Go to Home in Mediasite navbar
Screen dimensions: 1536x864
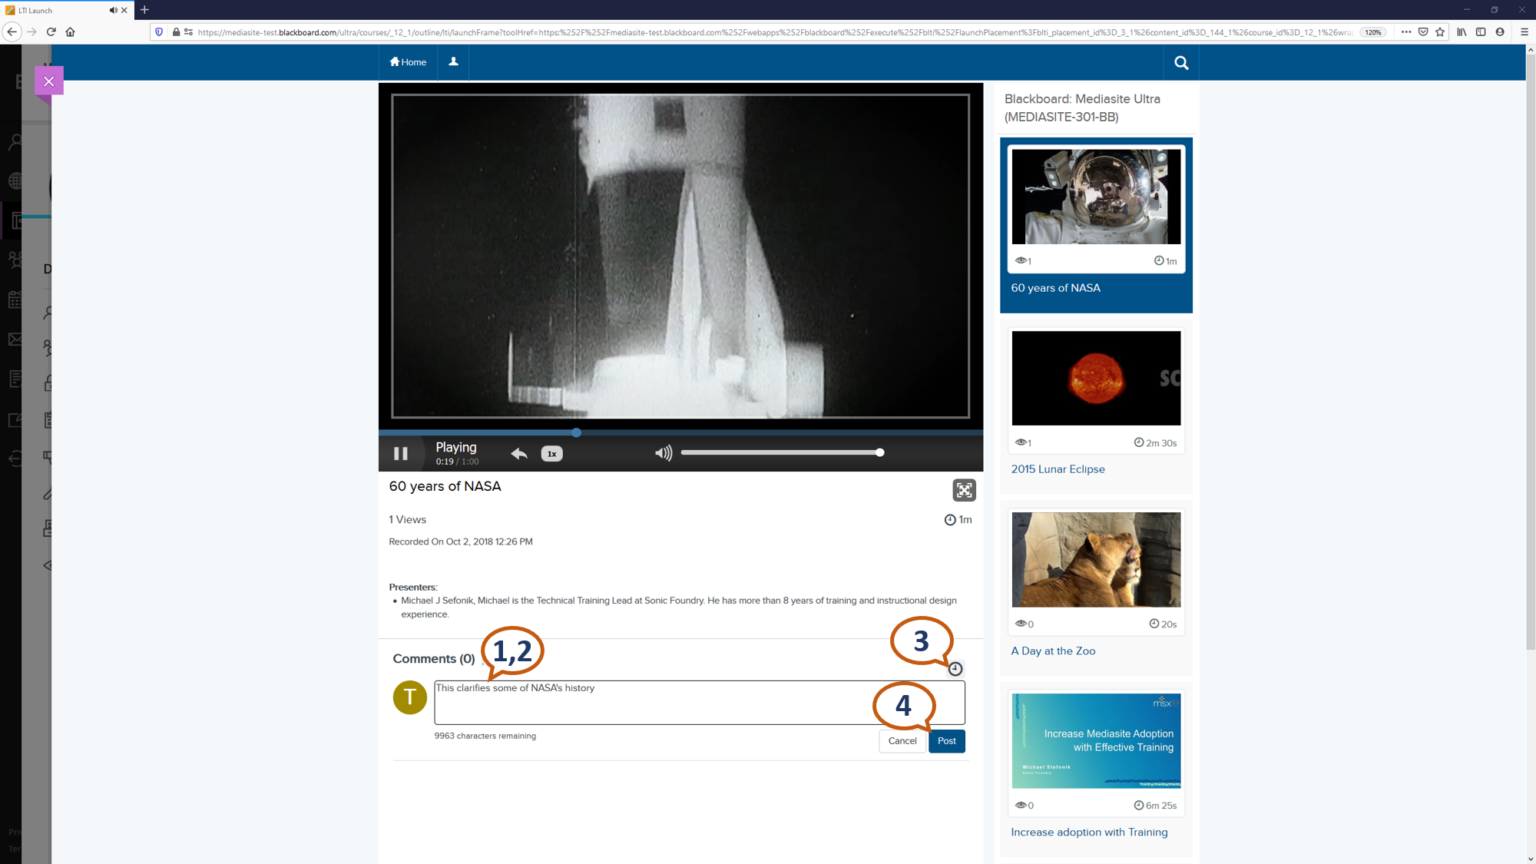coord(408,62)
